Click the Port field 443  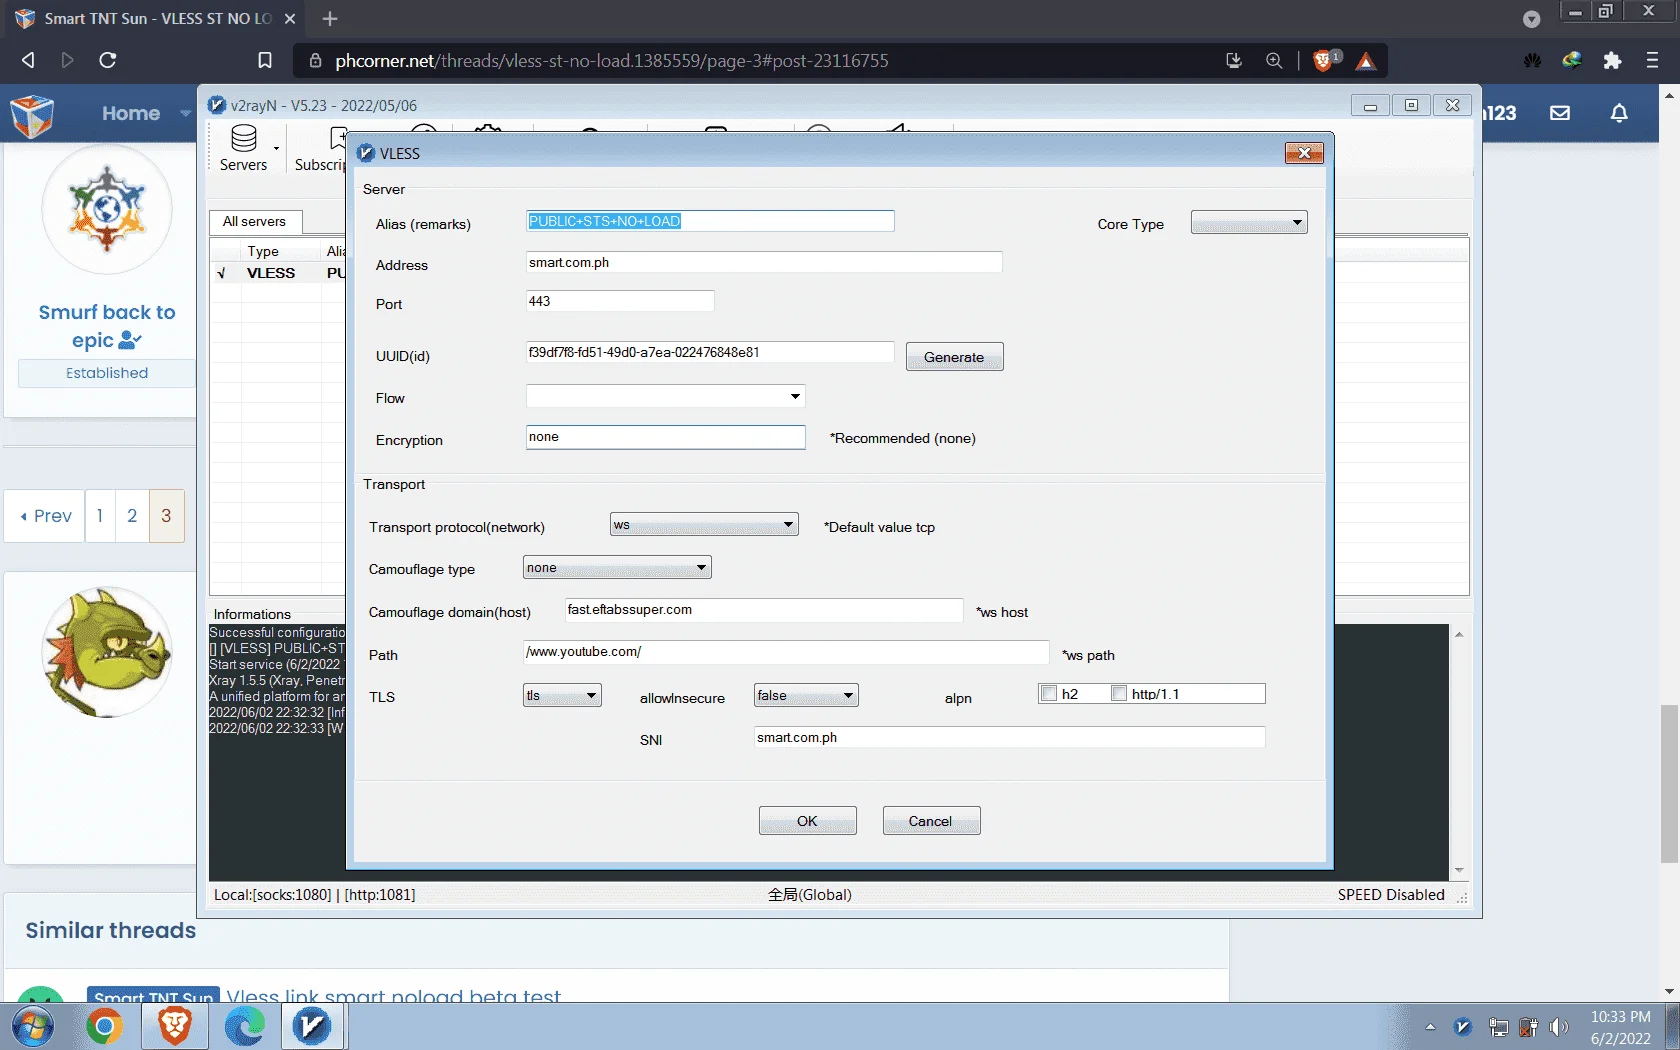pos(620,301)
